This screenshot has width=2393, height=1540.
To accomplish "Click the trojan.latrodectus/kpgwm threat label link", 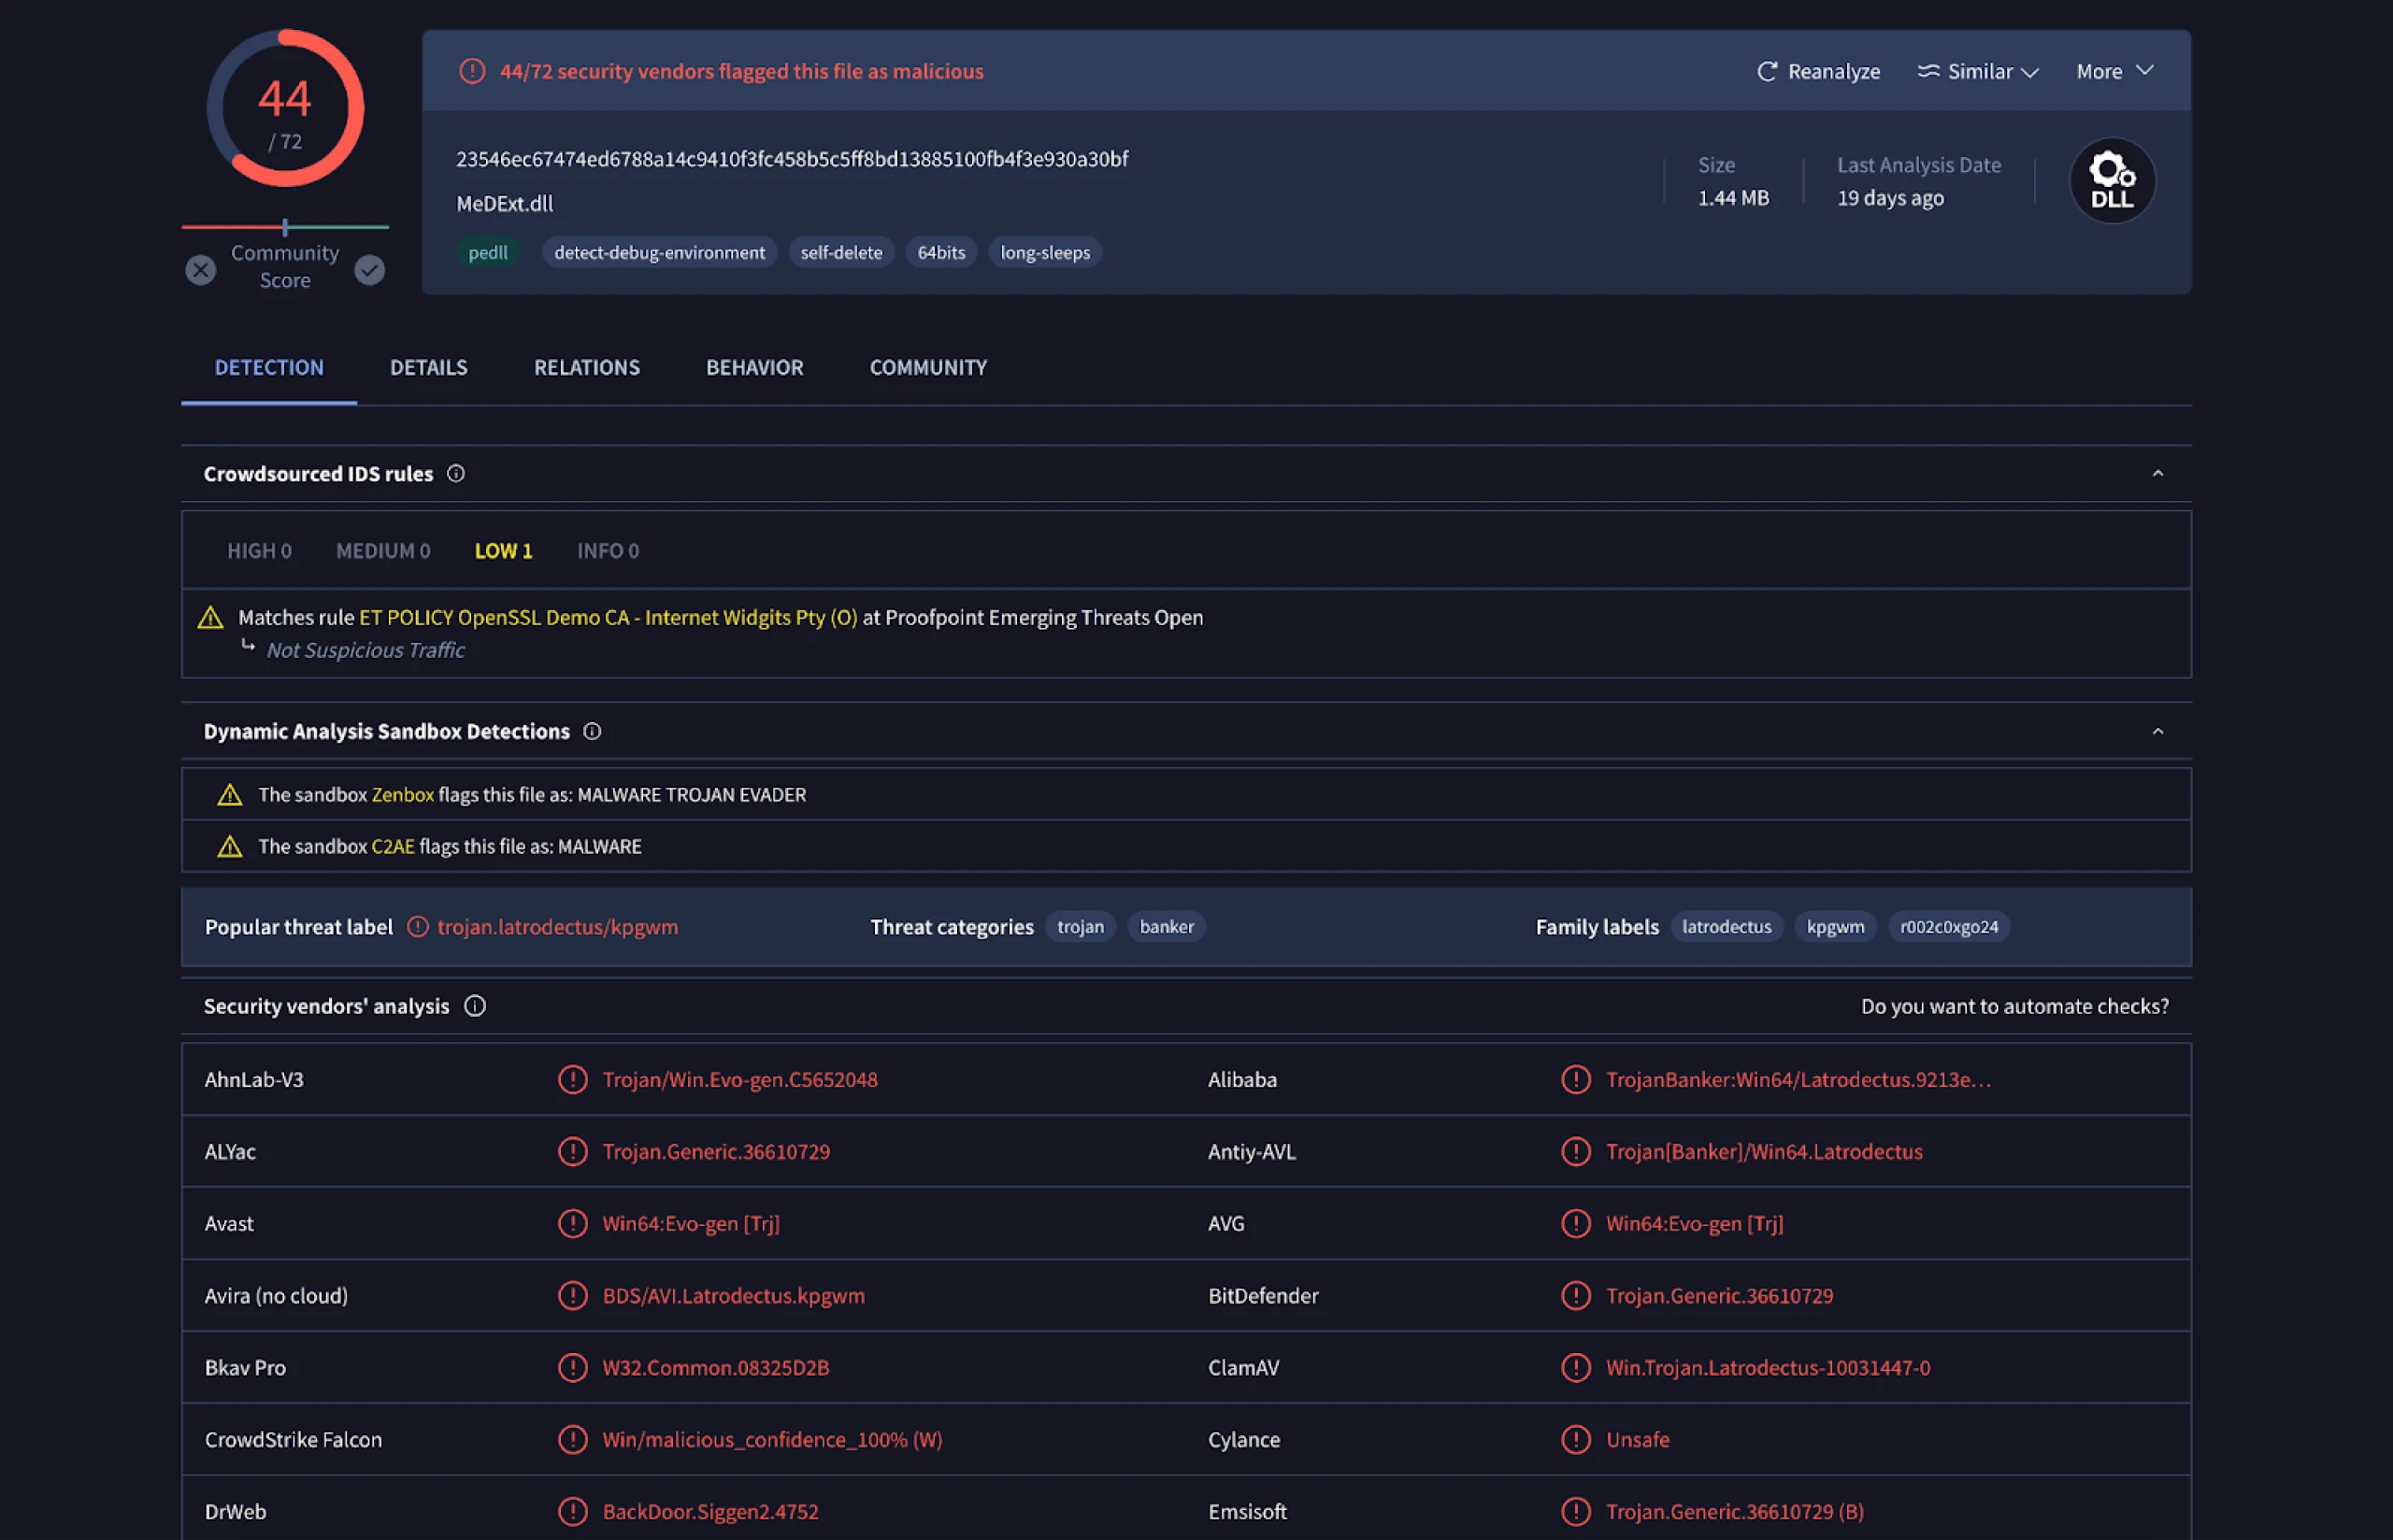I will 556,926.
